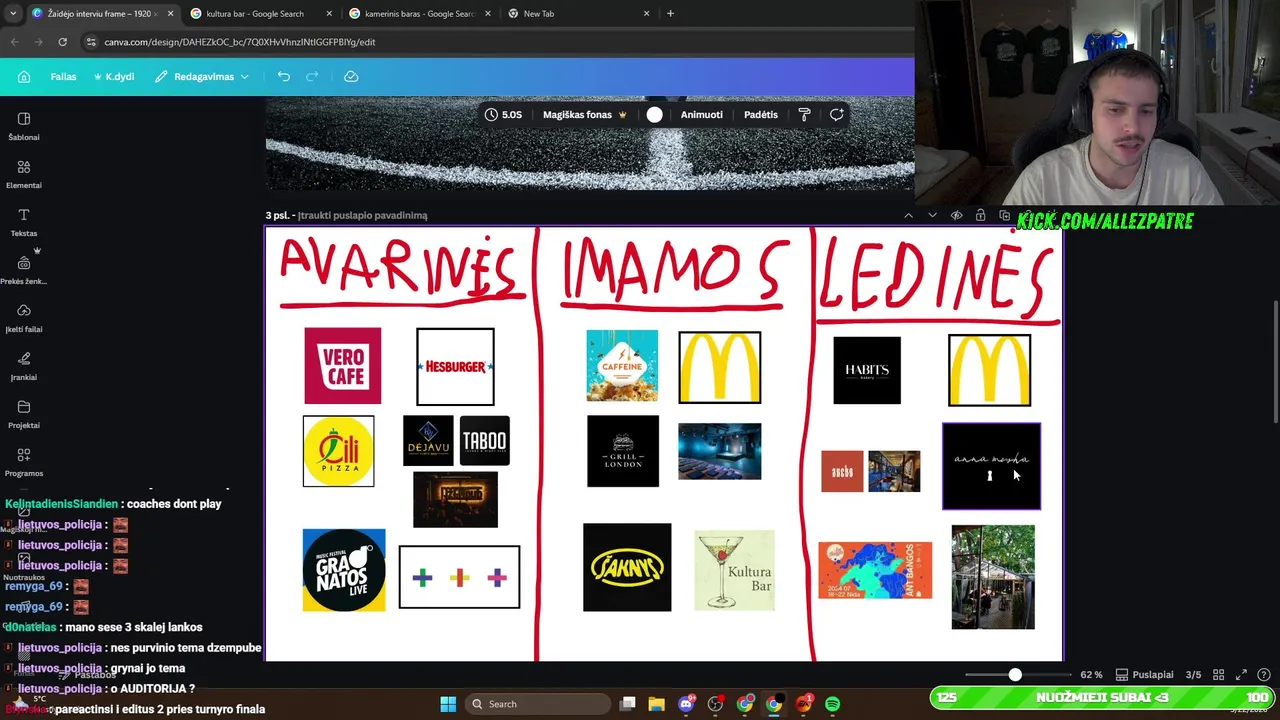Open the Tekstas text panel
The height and width of the screenshot is (720, 1280).
[24, 222]
